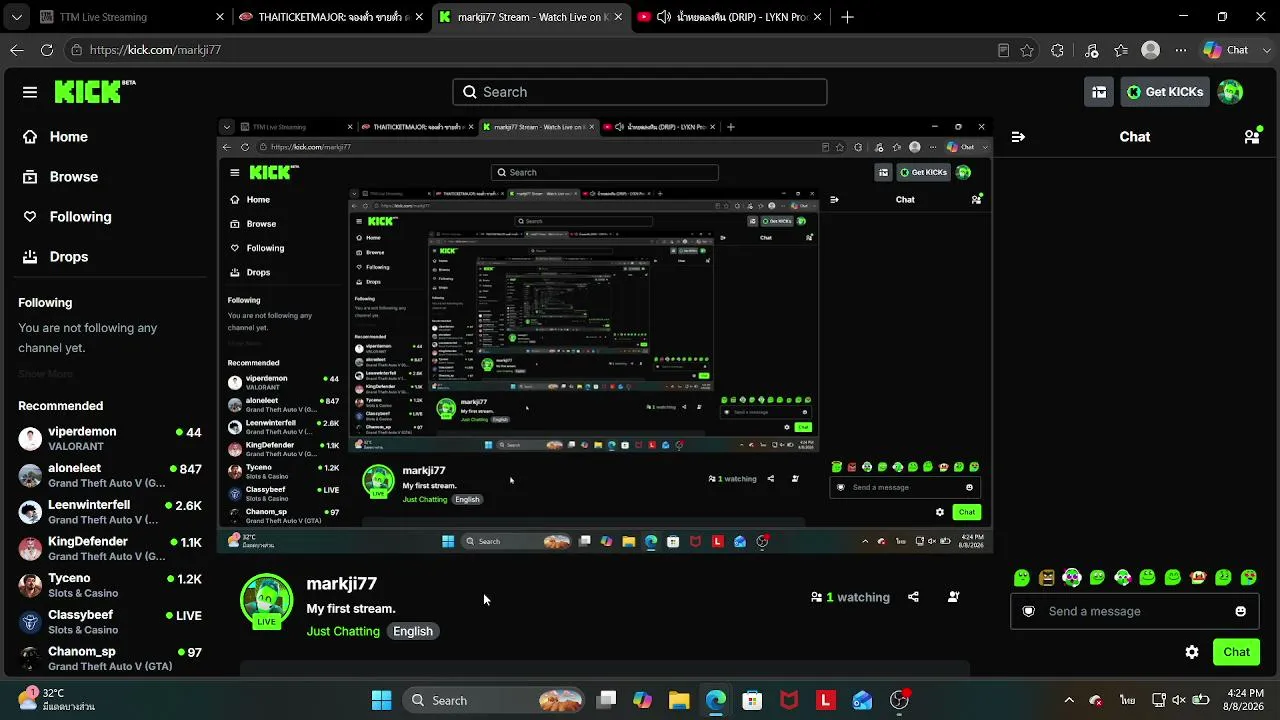Insert the angry brown face emote
The image size is (1280, 720).
pos(1047,578)
